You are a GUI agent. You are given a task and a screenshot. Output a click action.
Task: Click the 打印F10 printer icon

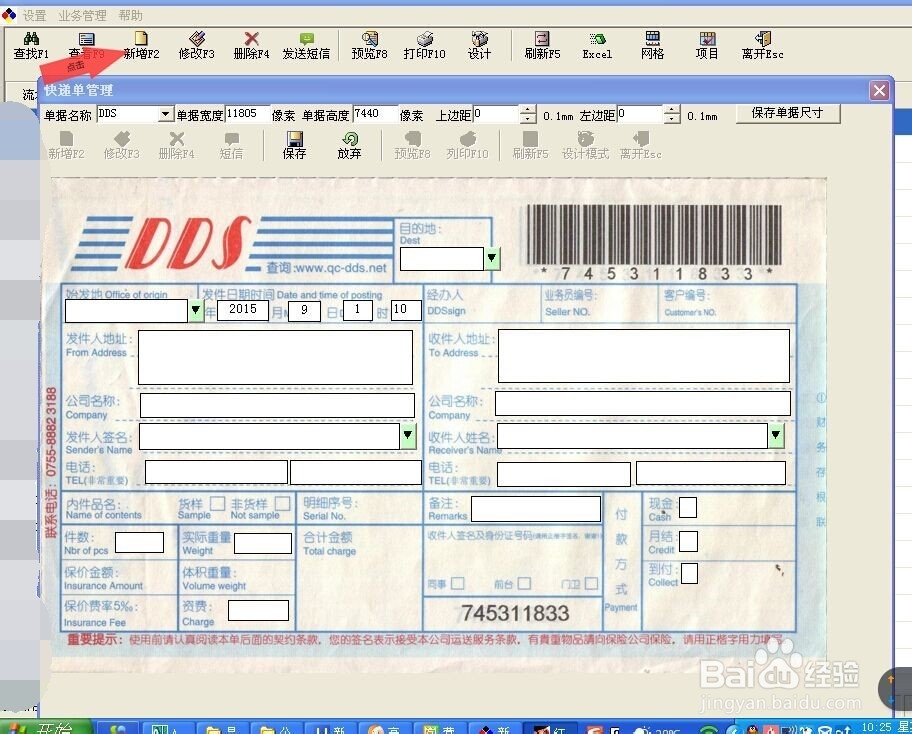(425, 39)
